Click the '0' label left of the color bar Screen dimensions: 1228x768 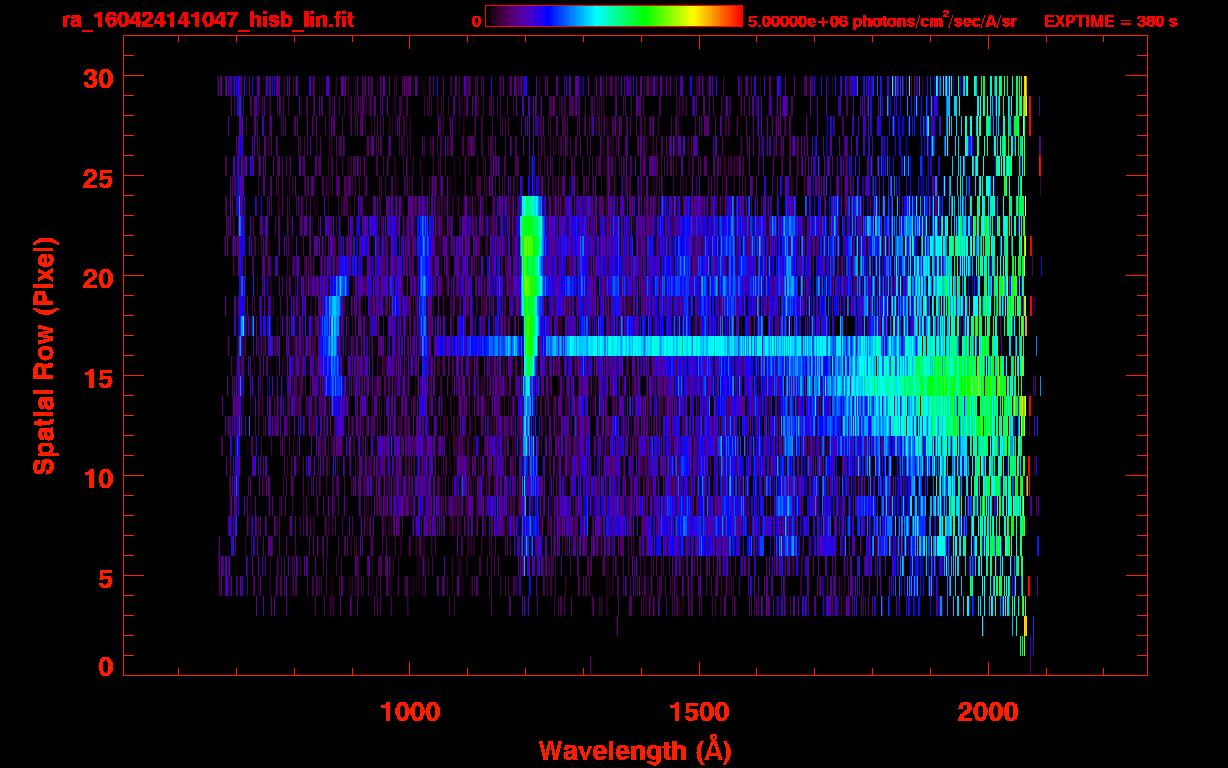[x=476, y=21]
